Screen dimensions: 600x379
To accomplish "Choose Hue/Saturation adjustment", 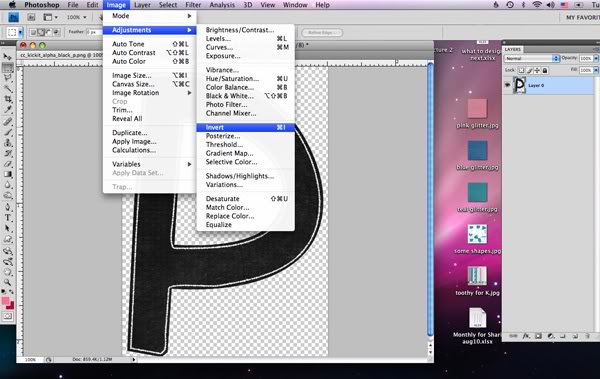I will (246, 78).
